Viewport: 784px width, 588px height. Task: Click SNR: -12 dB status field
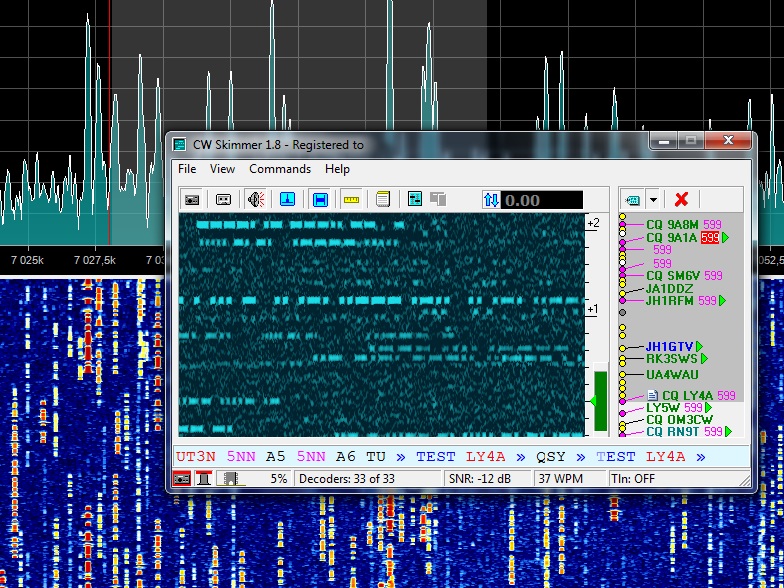click(x=480, y=479)
